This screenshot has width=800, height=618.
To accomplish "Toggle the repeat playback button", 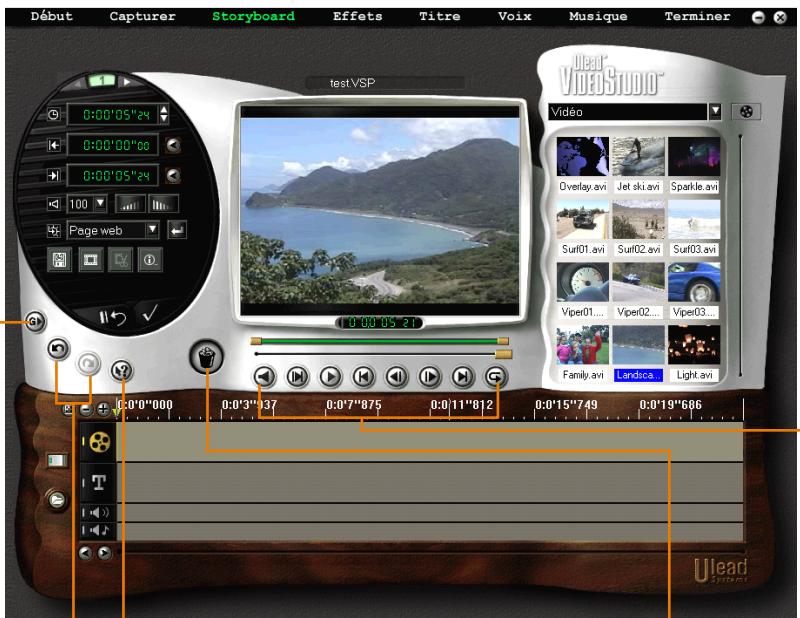I will click(495, 377).
